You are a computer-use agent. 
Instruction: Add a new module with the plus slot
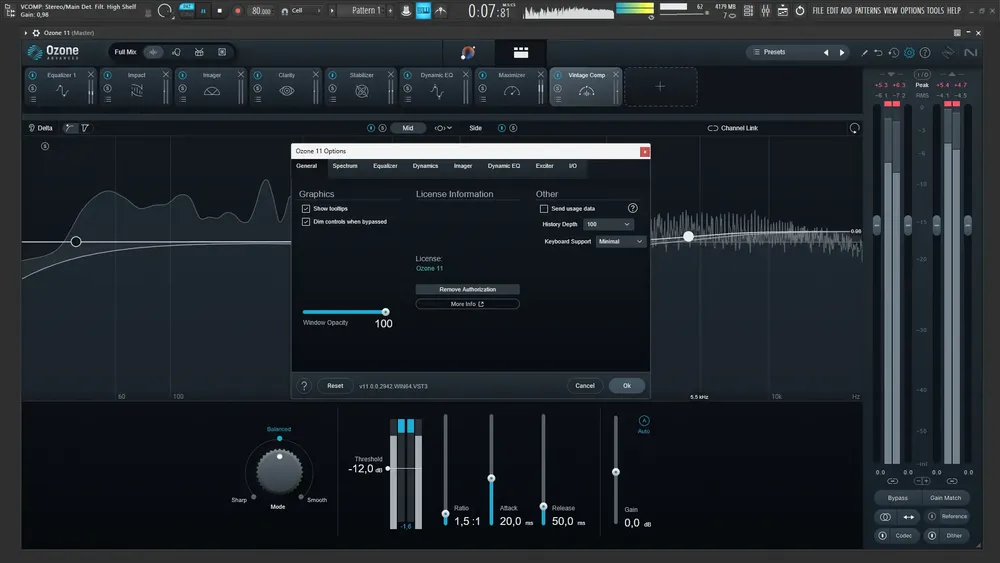click(660, 86)
